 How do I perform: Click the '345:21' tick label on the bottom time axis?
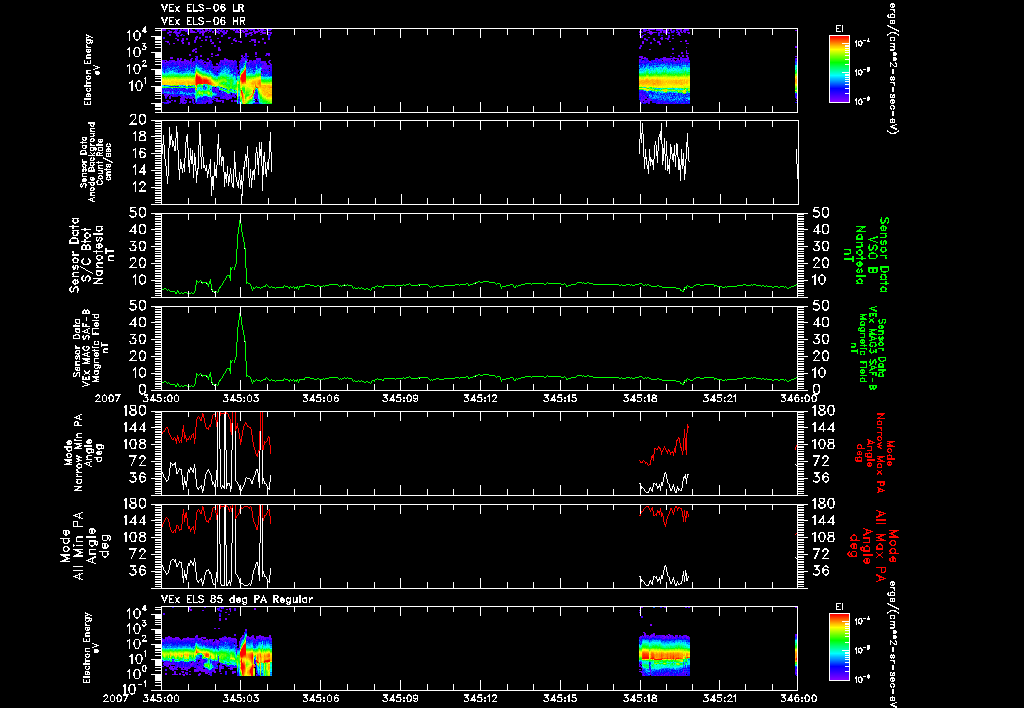point(721,698)
